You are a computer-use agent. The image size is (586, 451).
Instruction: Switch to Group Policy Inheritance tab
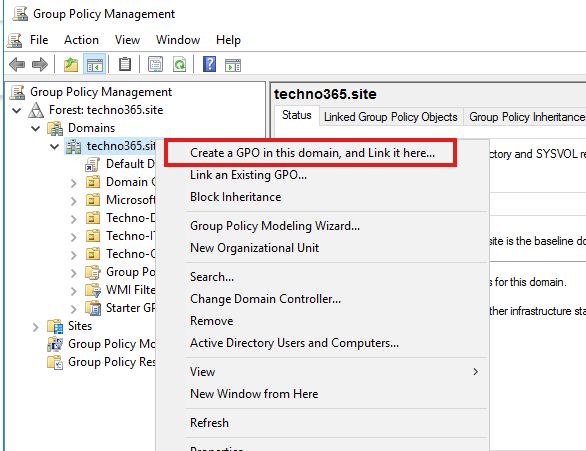pos(525,117)
